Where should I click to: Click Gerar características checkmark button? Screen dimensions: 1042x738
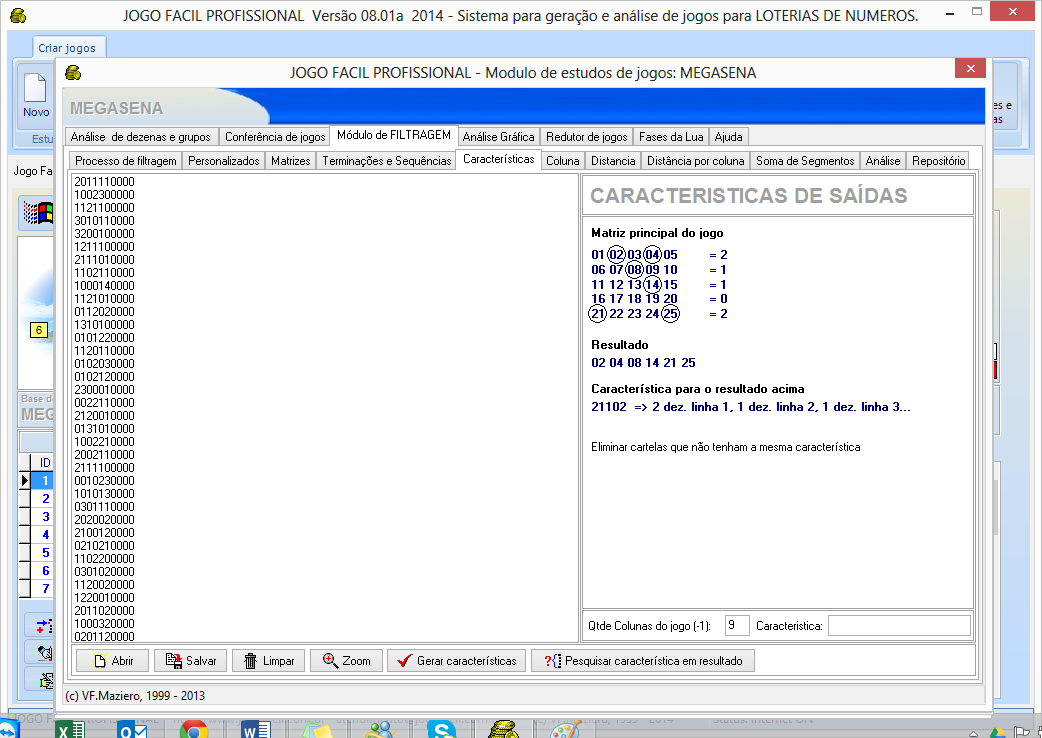tap(456, 661)
